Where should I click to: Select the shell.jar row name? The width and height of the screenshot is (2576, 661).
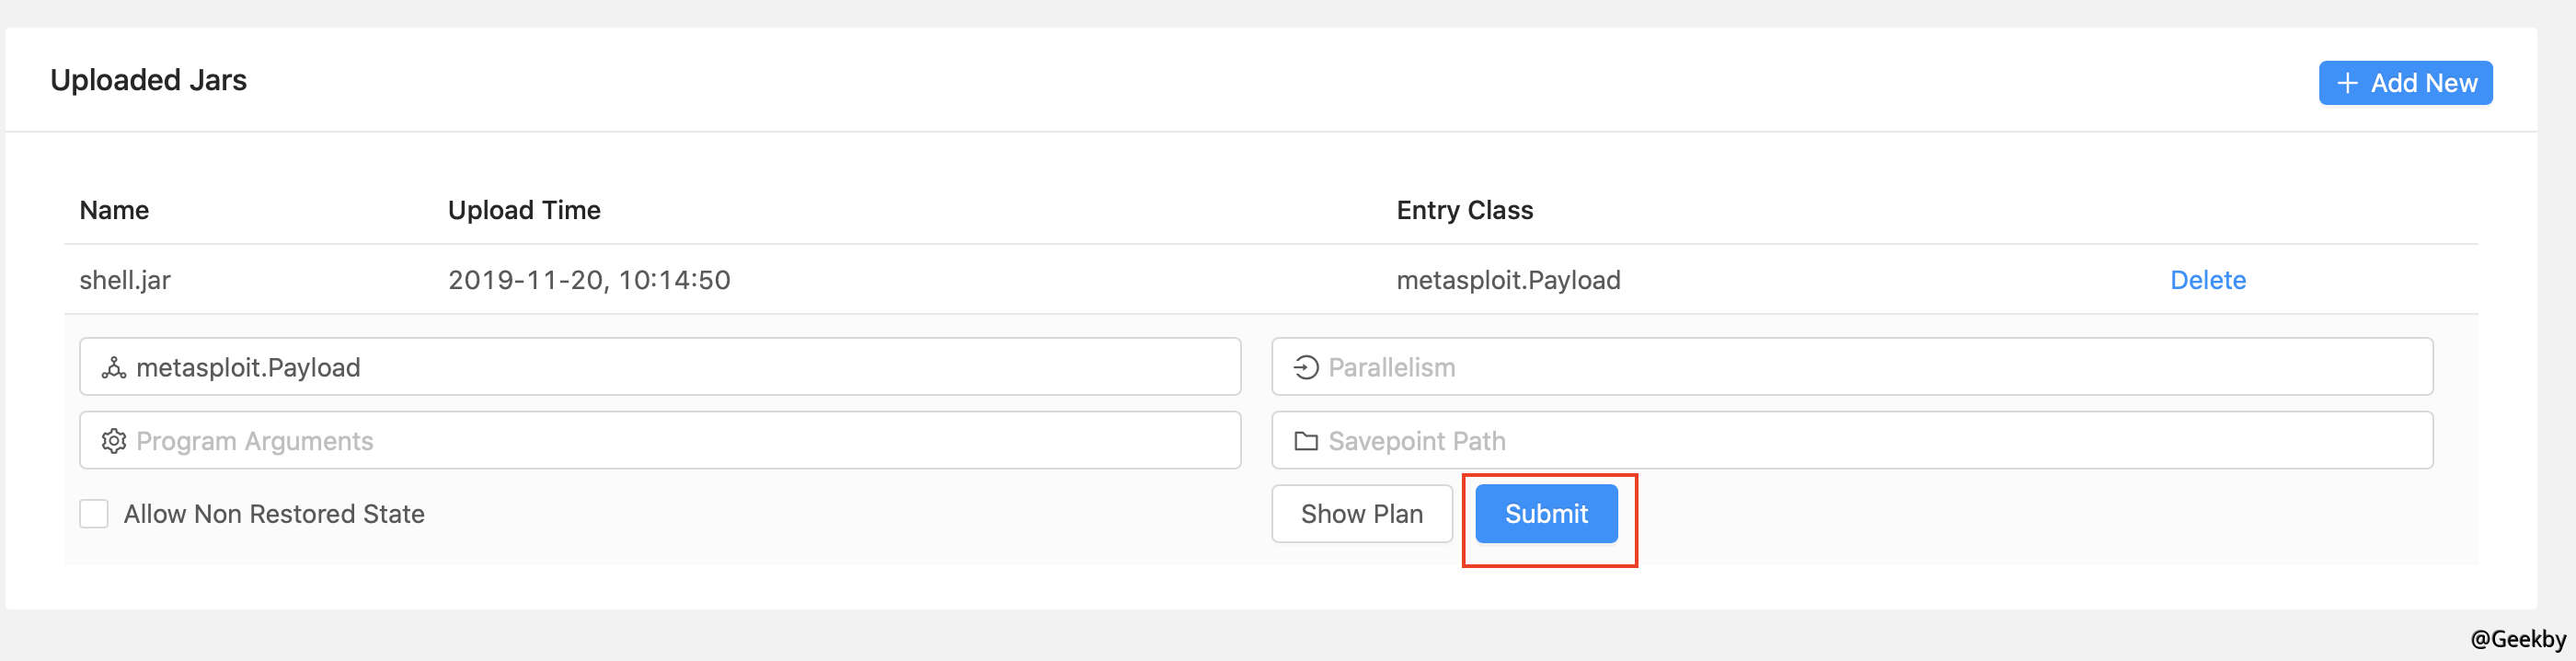(125, 280)
